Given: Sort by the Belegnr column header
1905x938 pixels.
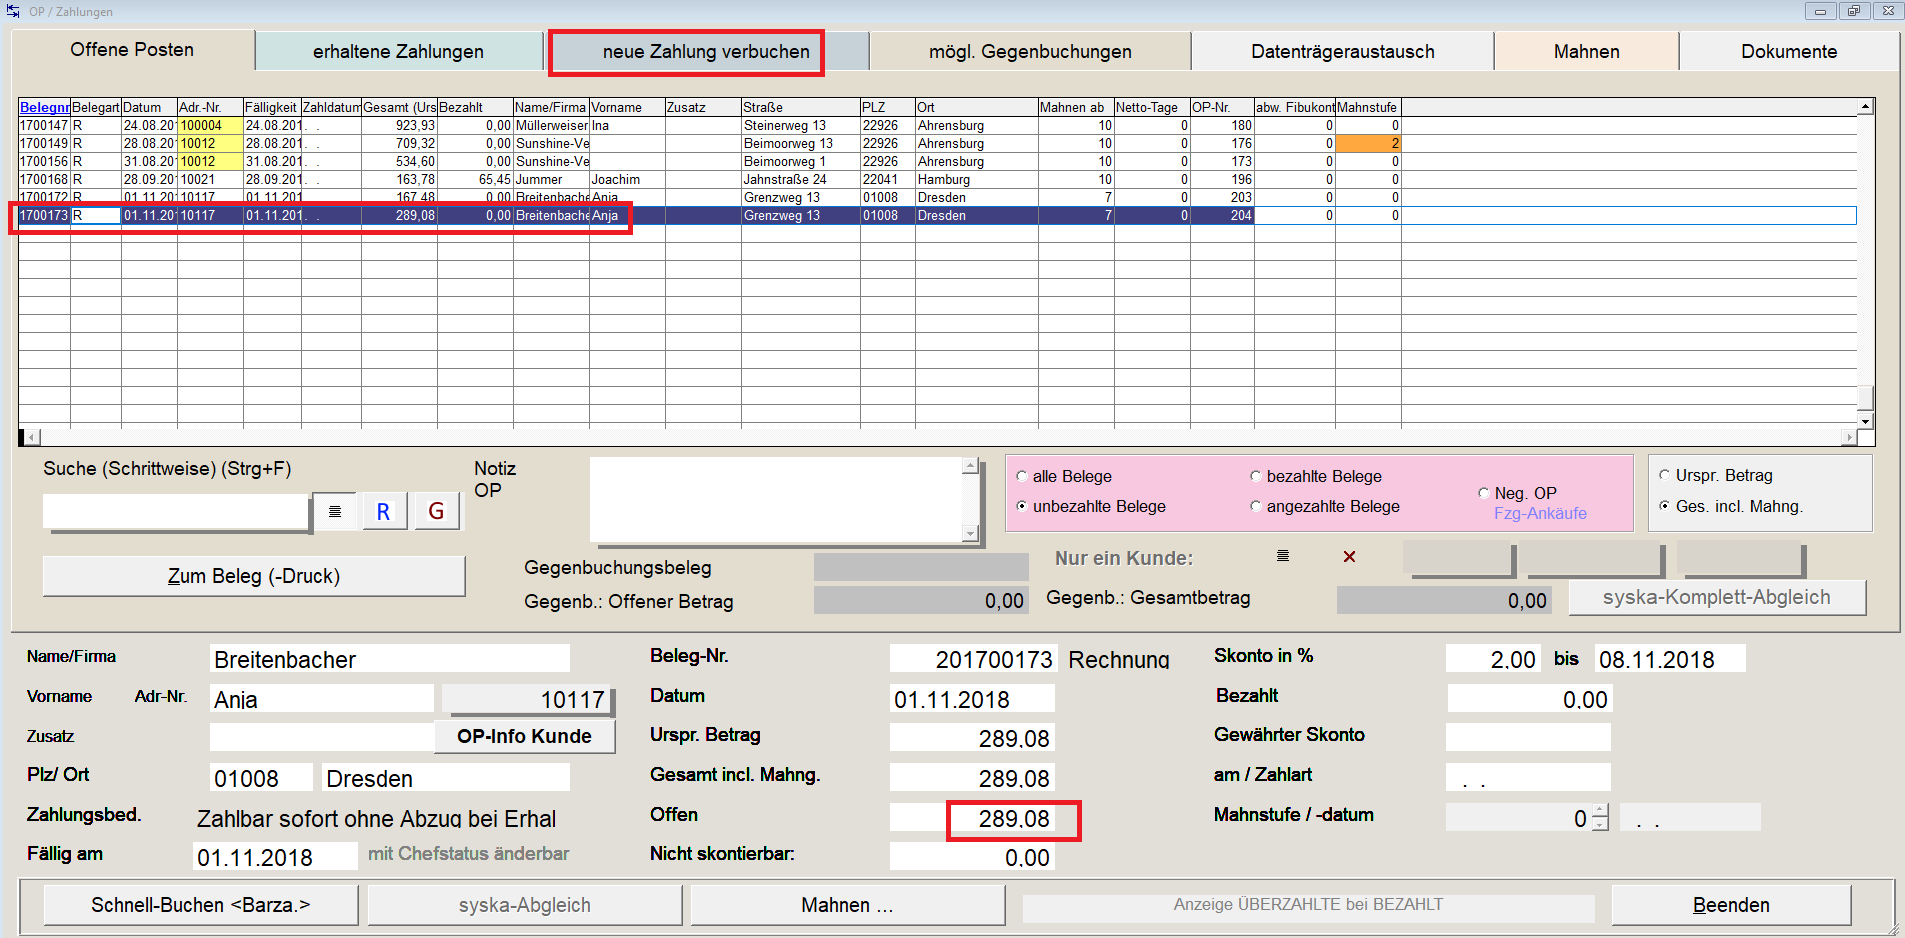Looking at the screenshot, I should click(x=45, y=107).
